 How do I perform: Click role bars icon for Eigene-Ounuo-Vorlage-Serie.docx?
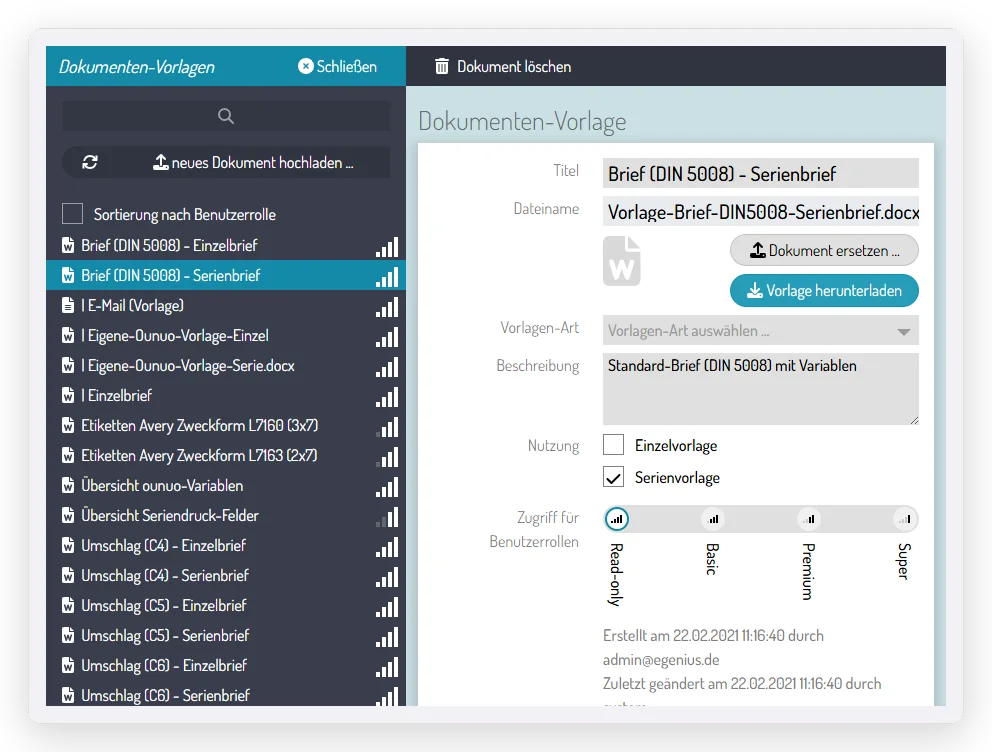[x=387, y=367]
